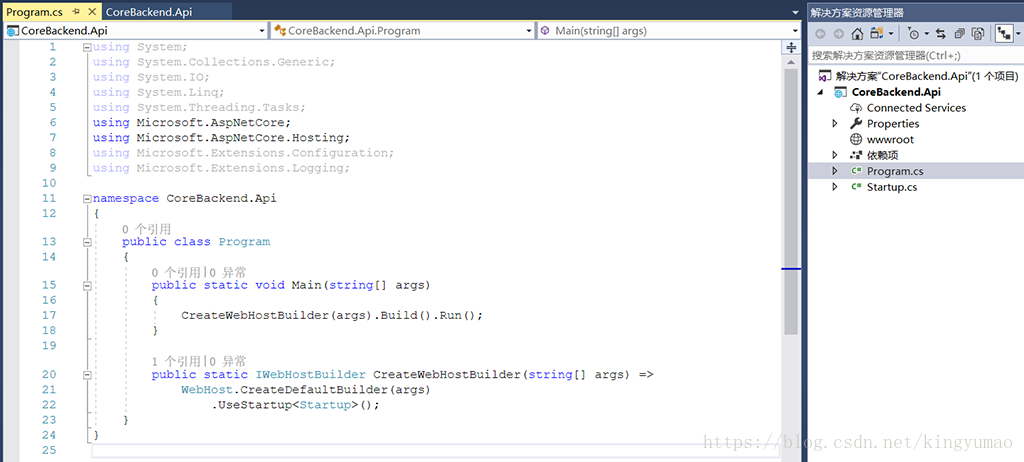Click the Switch Views folder icon
This screenshot has height=462, width=1024.
876,34
